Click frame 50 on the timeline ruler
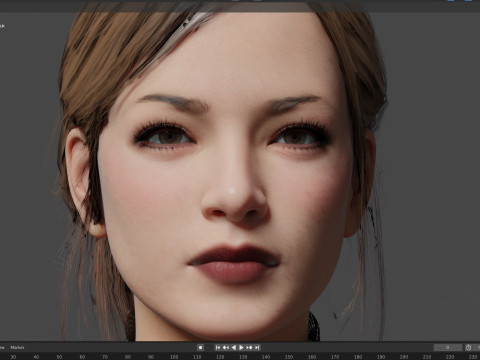 click(x=59, y=357)
